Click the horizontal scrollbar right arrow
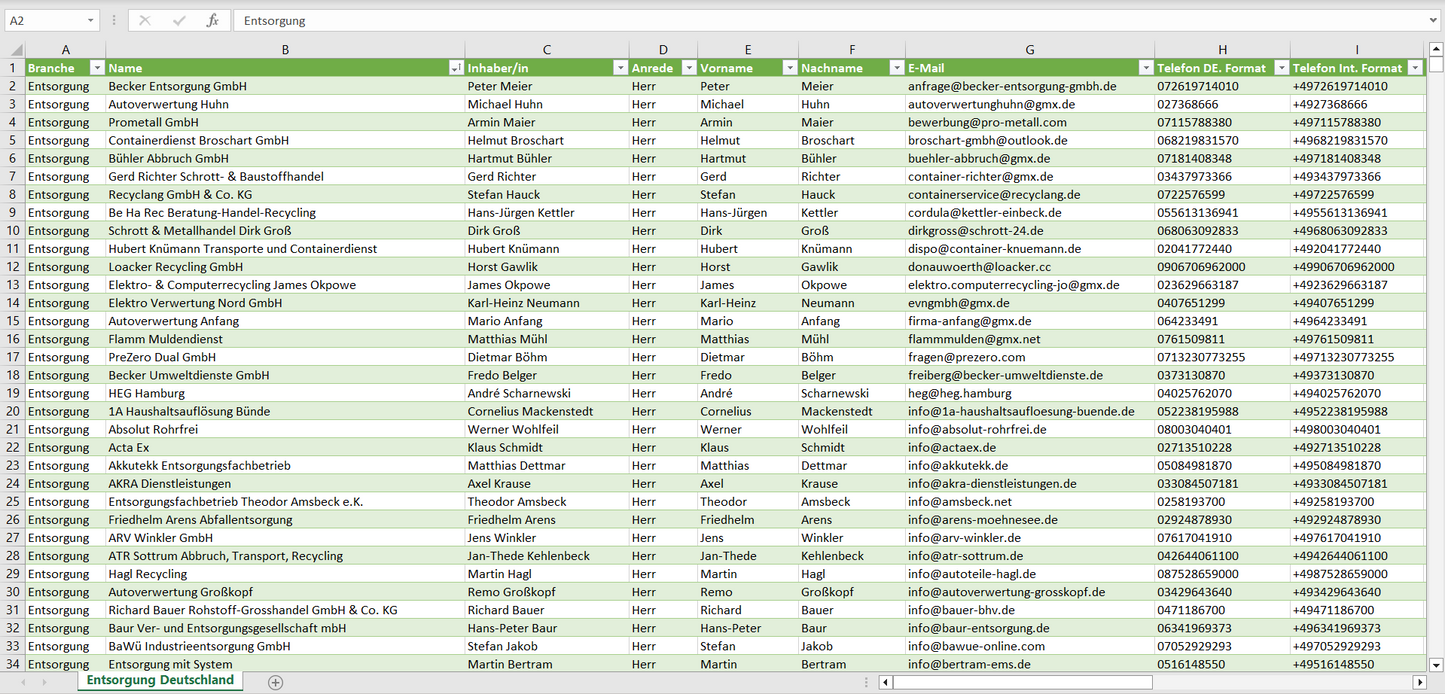The width and height of the screenshot is (1445, 694). (x=1419, y=682)
